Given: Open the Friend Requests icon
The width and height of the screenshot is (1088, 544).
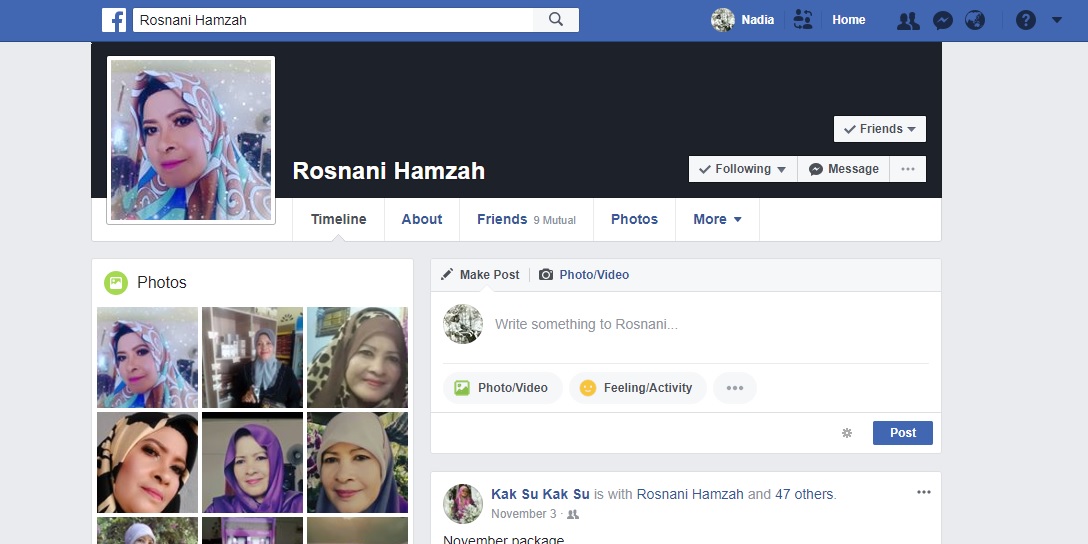Looking at the screenshot, I should (x=908, y=21).
